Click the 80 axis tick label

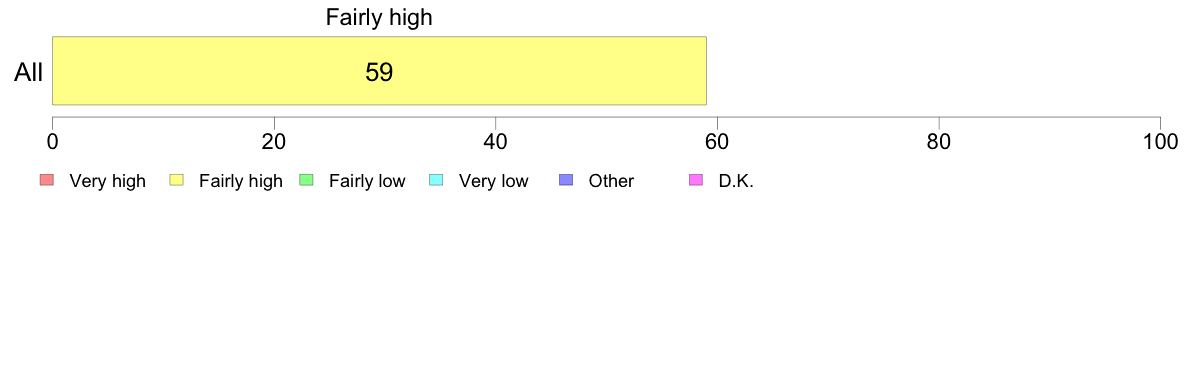939,142
